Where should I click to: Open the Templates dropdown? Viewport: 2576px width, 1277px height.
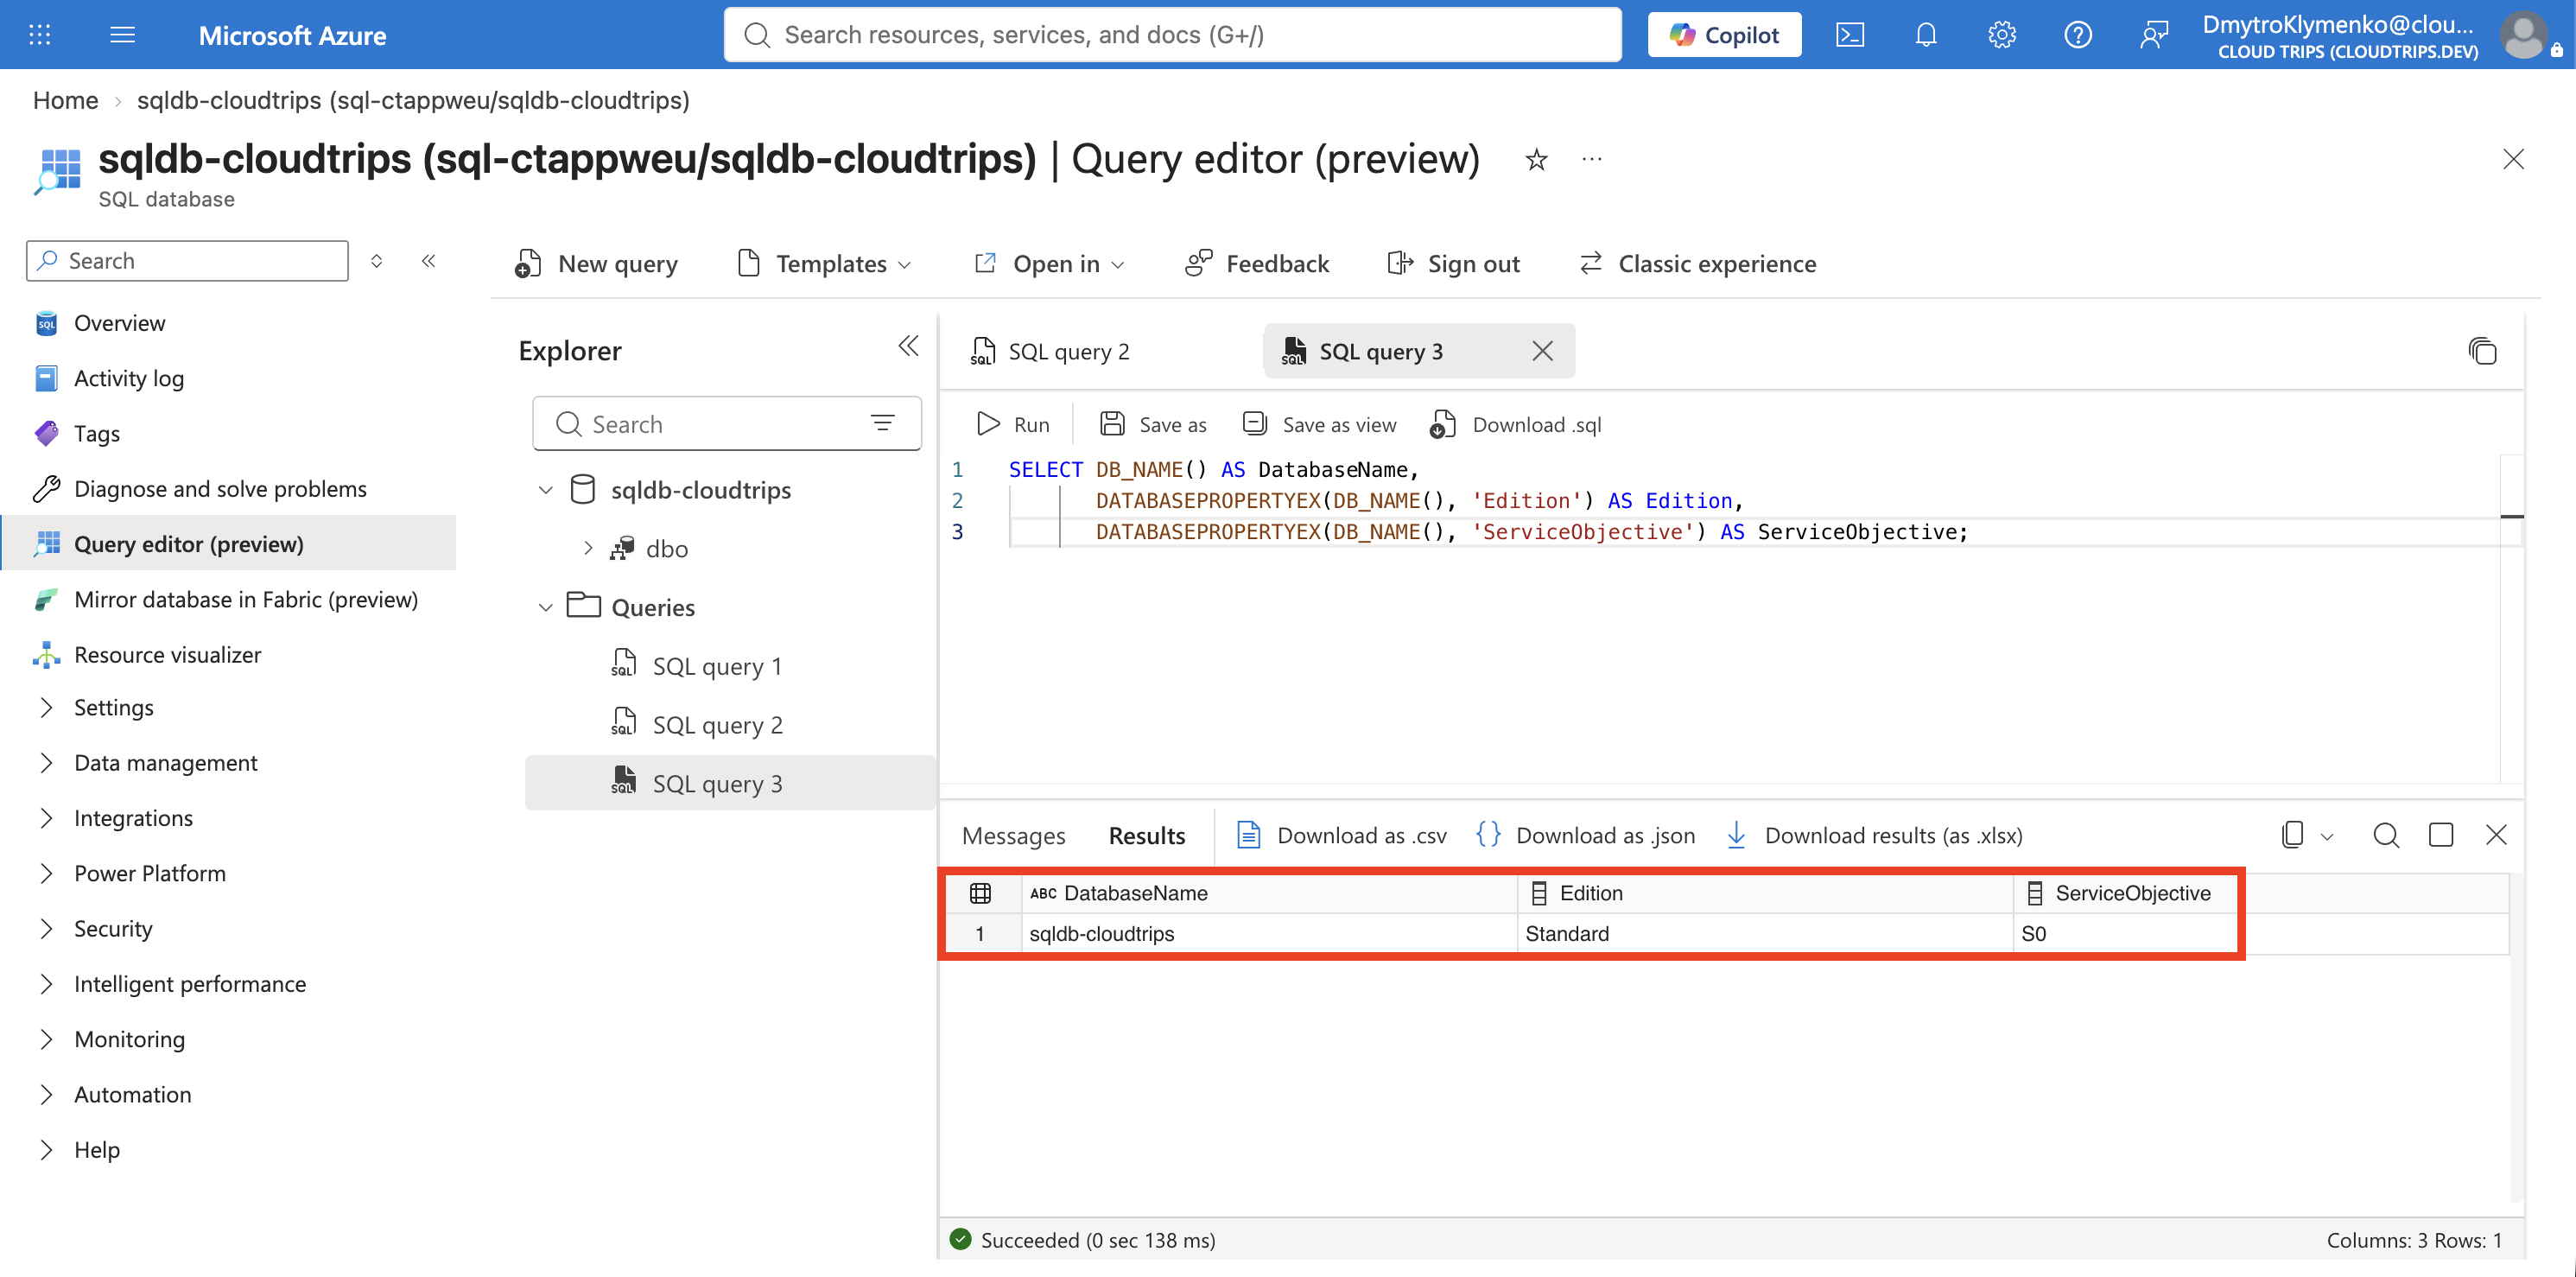tap(825, 264)
